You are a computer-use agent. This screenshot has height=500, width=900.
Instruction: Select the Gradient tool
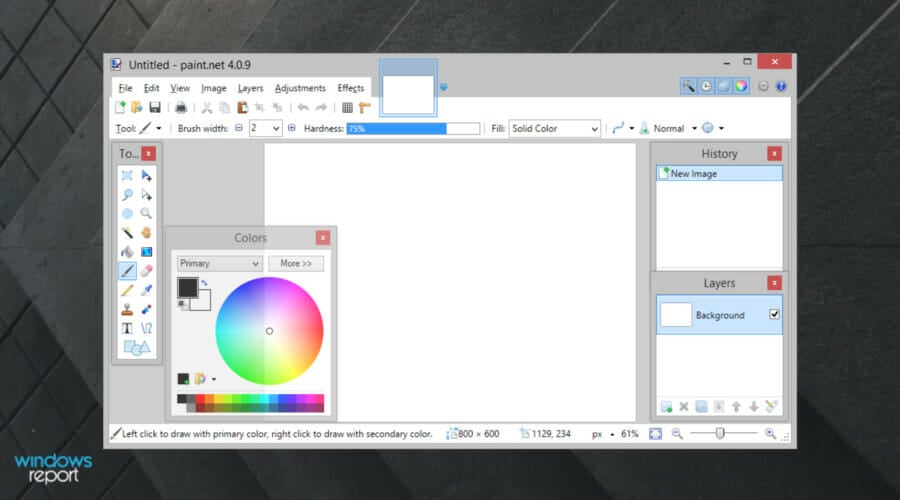coord(146,252)
